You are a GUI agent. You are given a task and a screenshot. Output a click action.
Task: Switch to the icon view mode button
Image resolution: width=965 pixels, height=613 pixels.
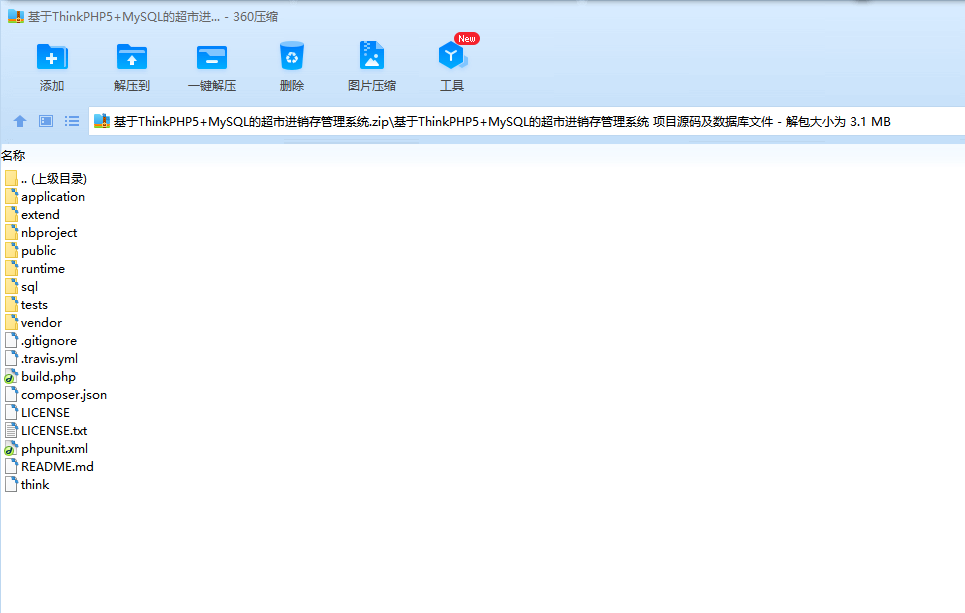point(46,121)
